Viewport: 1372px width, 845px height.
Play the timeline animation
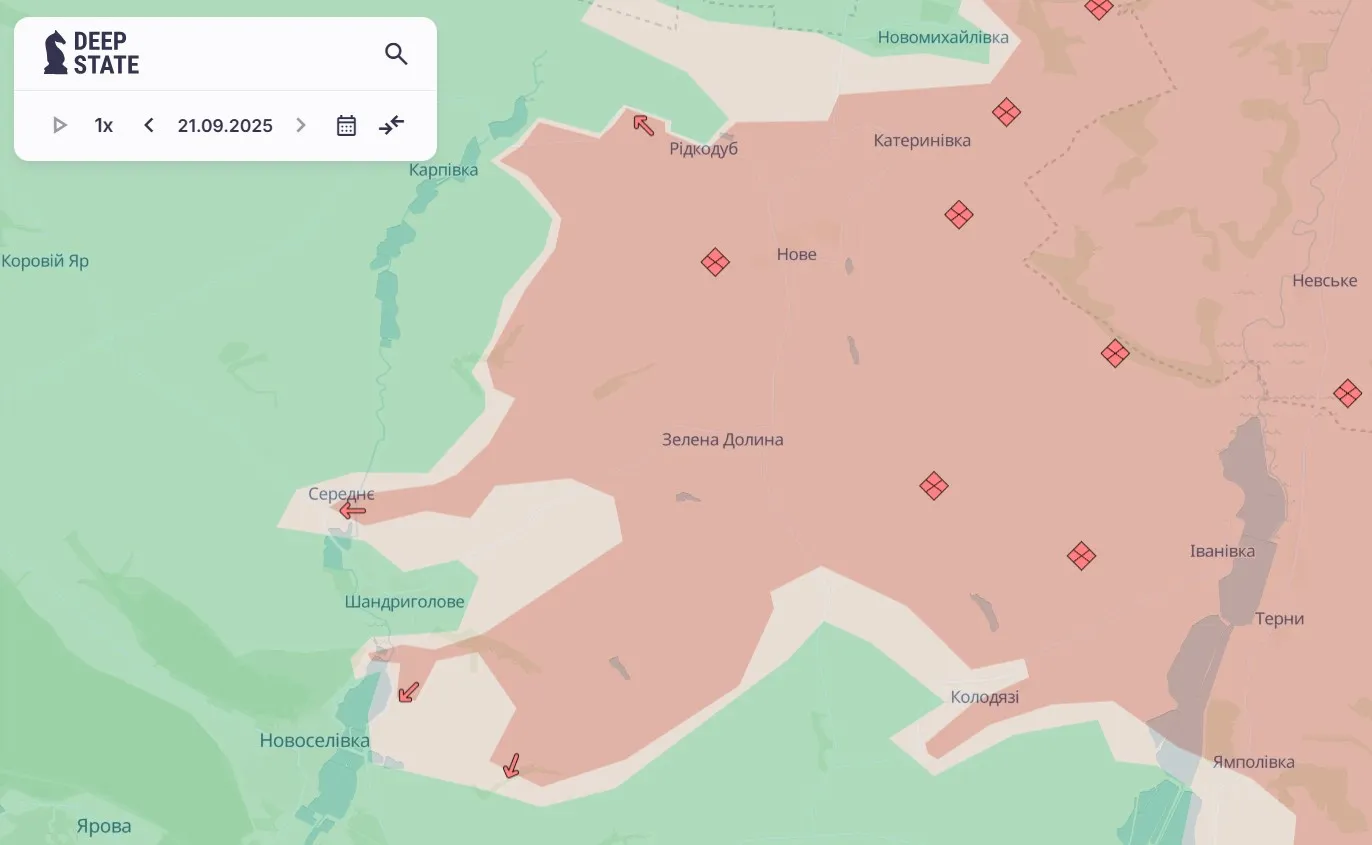pyautogui.click(x=60, y=125)
